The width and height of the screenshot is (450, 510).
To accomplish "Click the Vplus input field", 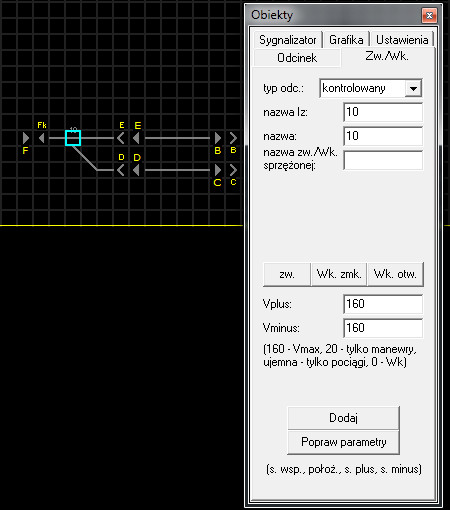I will 383,304.
